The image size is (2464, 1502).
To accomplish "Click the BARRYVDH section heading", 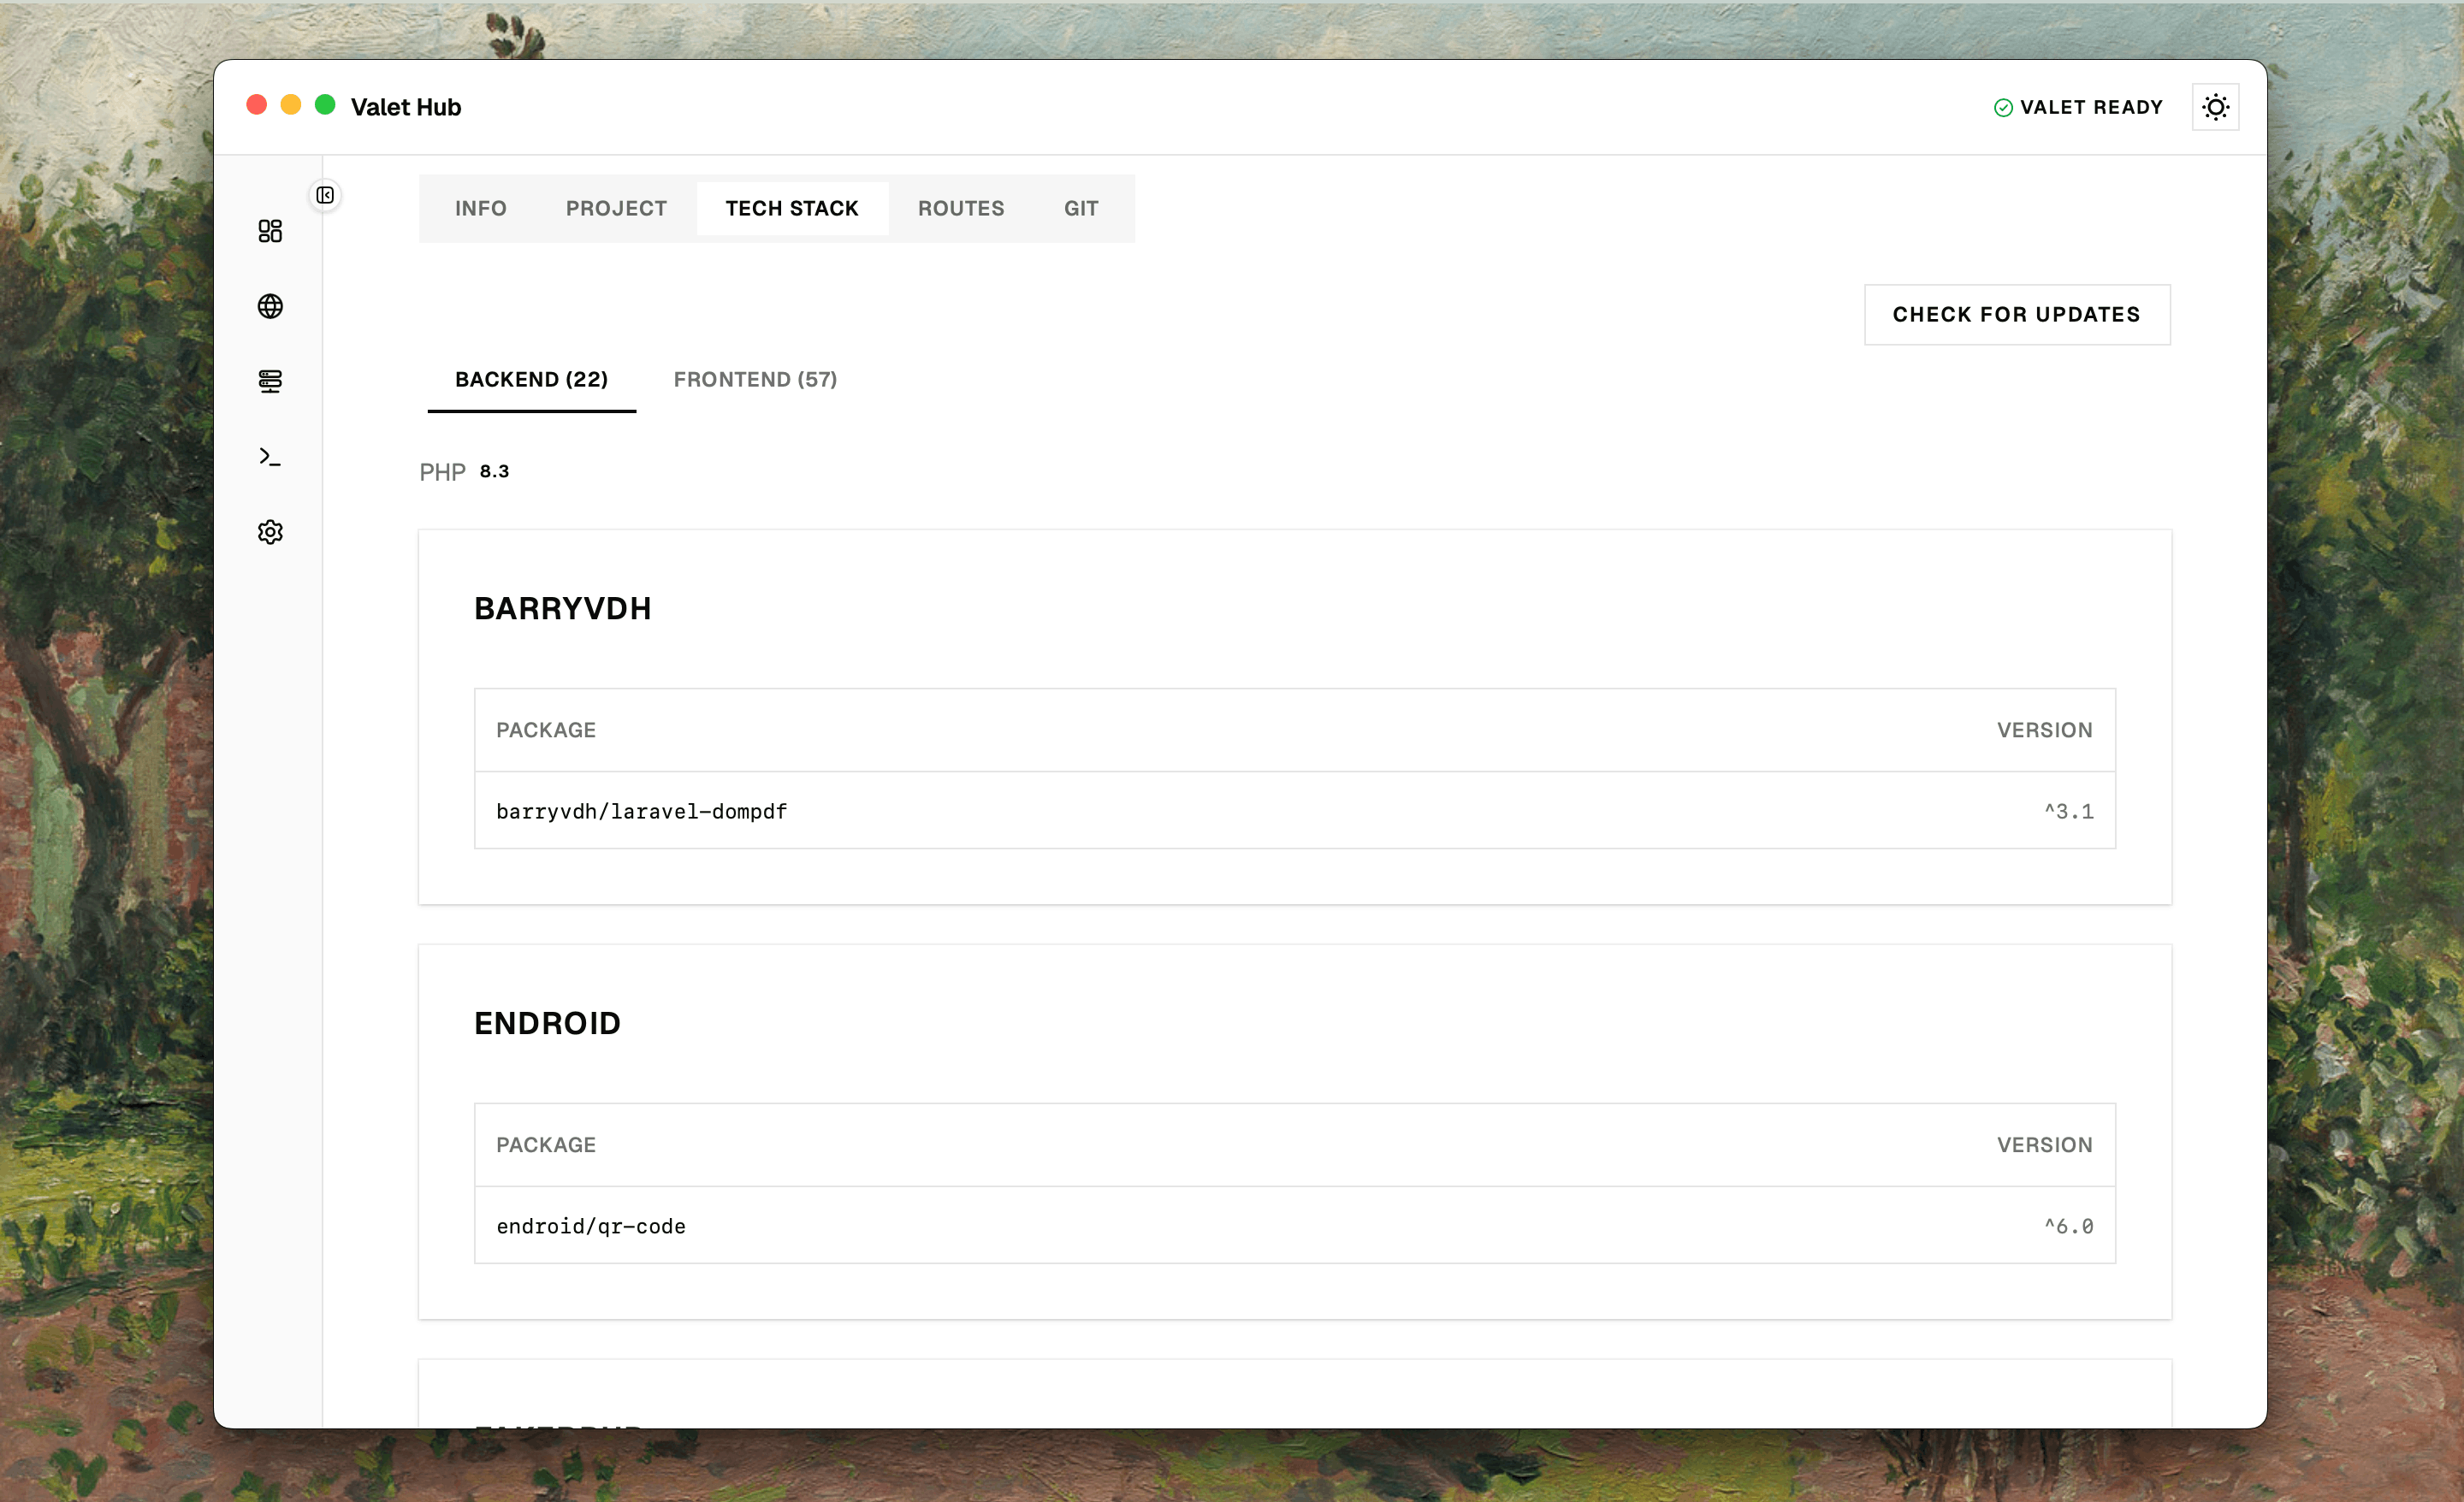I will point(562,608).
